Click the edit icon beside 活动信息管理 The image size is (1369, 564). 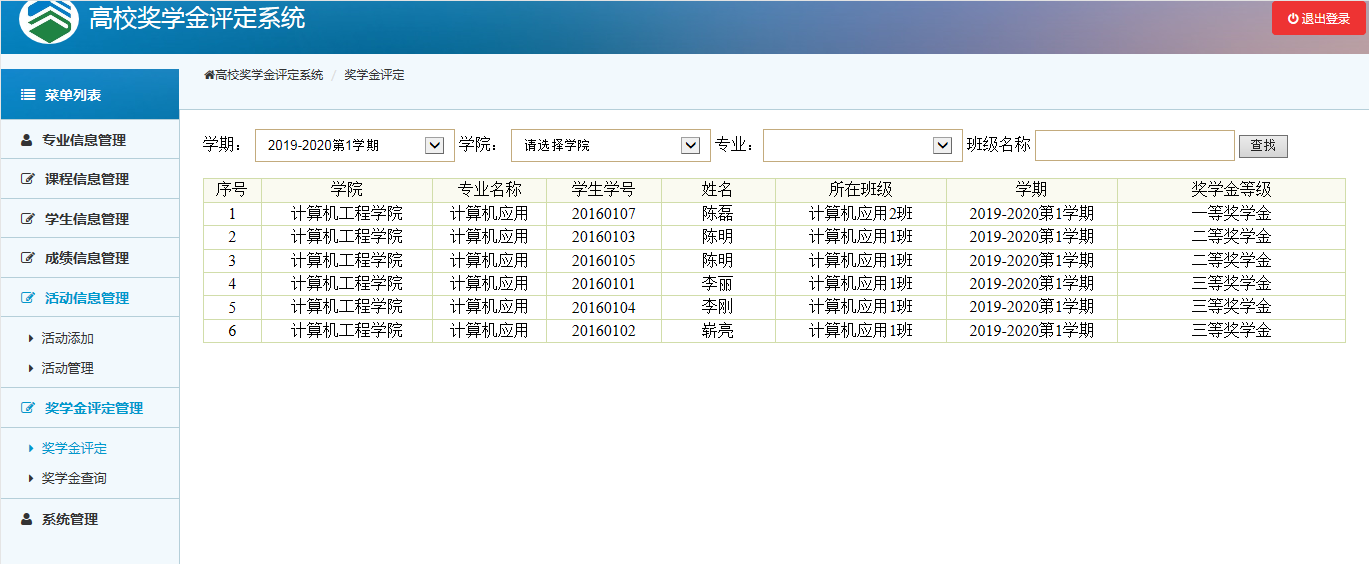point(28,298)
